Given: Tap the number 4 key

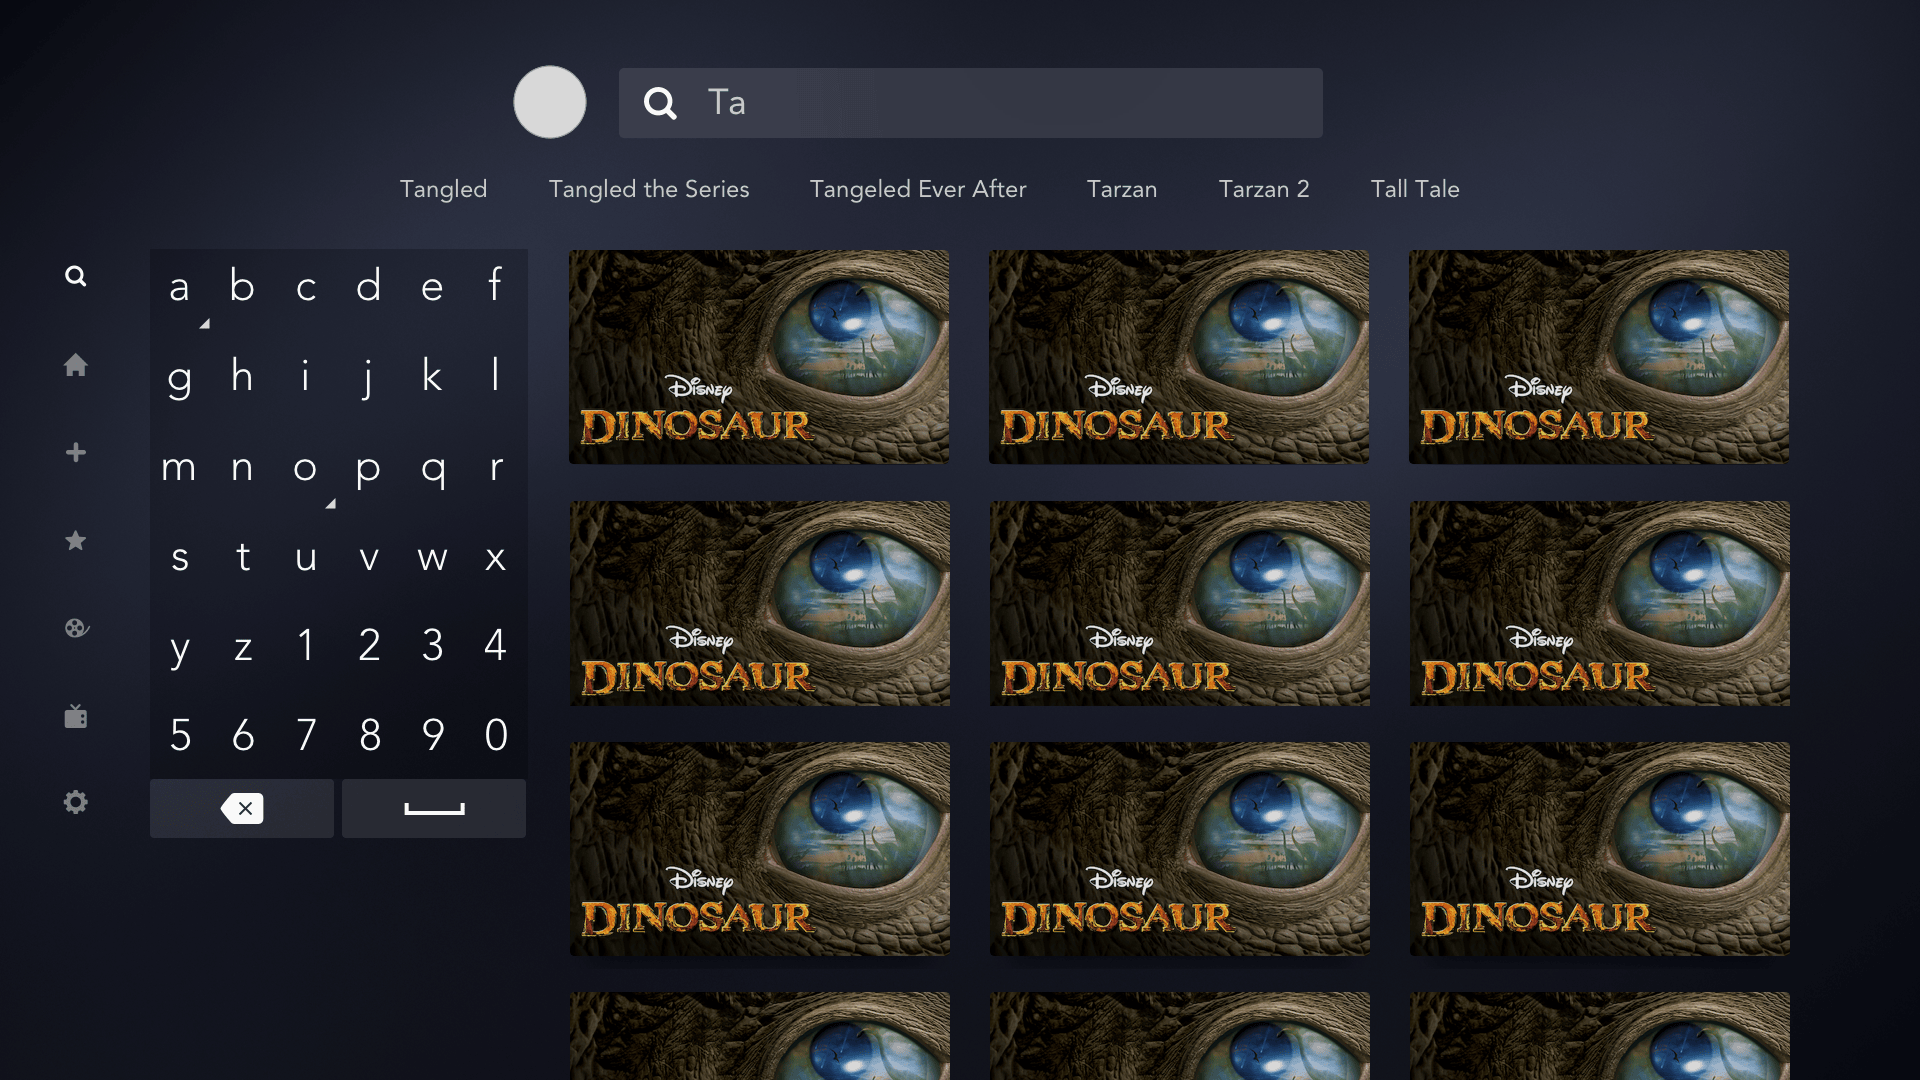Looking at the screenshot, I should coord(495,645).
